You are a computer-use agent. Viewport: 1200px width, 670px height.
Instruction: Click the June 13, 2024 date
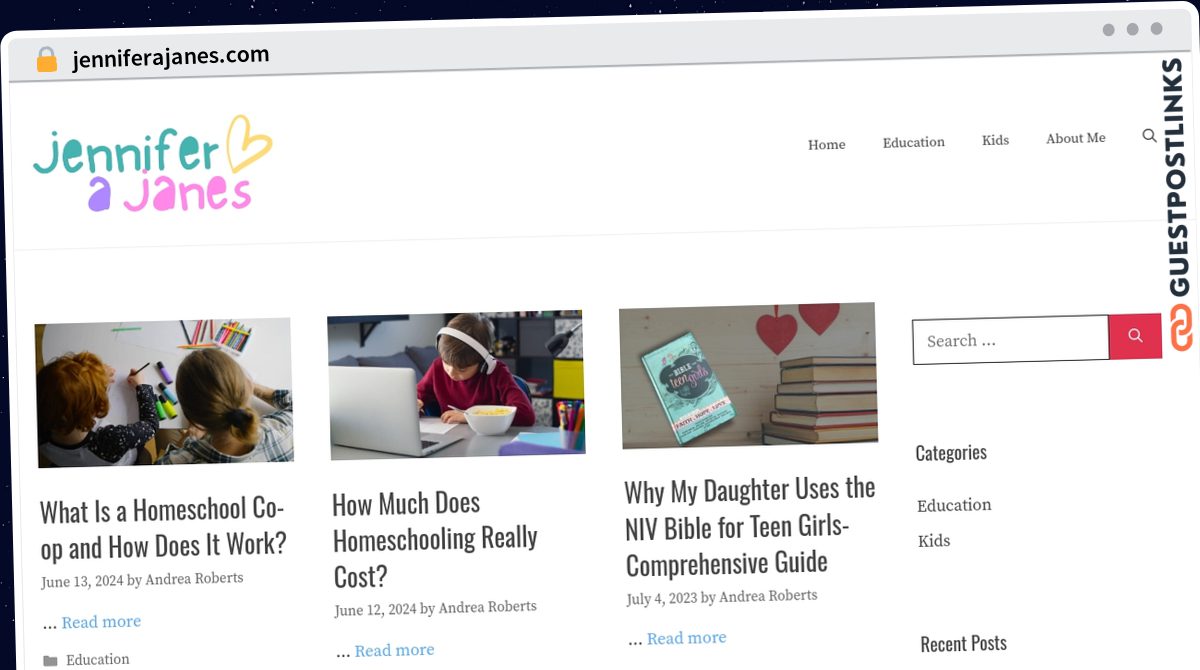tap(82, 581)
